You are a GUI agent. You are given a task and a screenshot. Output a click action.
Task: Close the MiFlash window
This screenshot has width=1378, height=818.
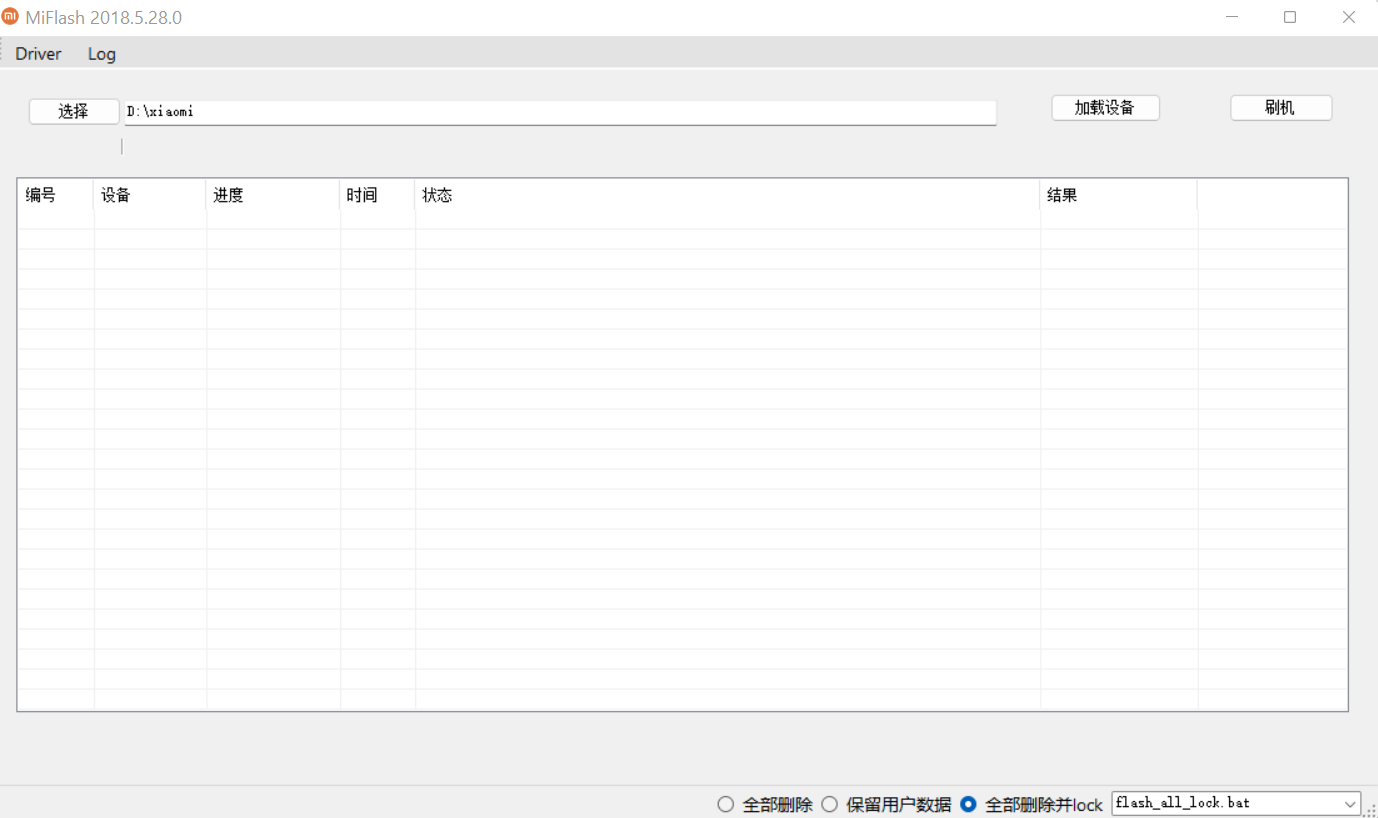click(x=1348, y=17)
